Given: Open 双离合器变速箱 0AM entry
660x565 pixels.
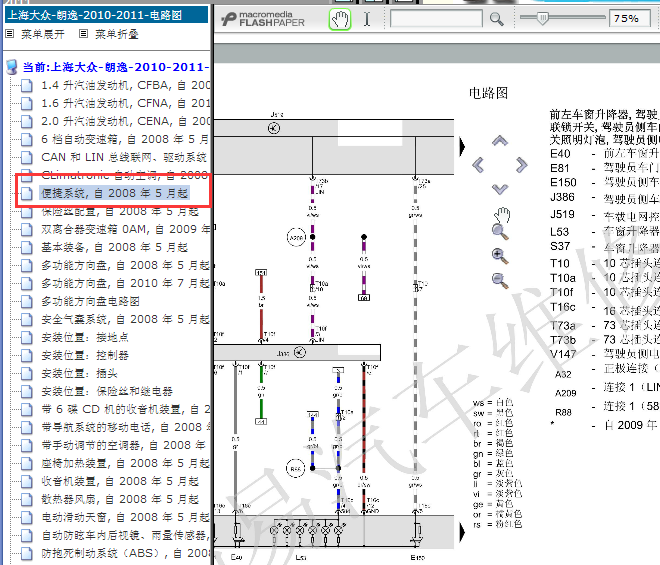Looking at the screenshot, I should click(x=125, y=229).
